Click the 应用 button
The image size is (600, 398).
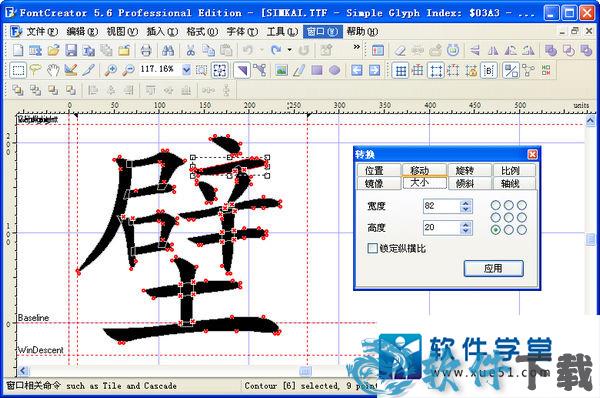tap(493, 268)
